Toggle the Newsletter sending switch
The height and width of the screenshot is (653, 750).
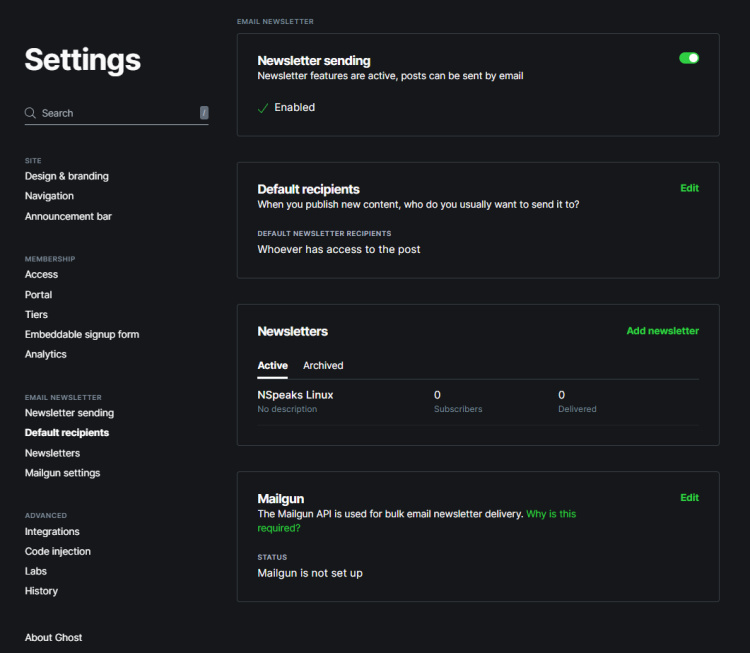(x=688, y=58)
